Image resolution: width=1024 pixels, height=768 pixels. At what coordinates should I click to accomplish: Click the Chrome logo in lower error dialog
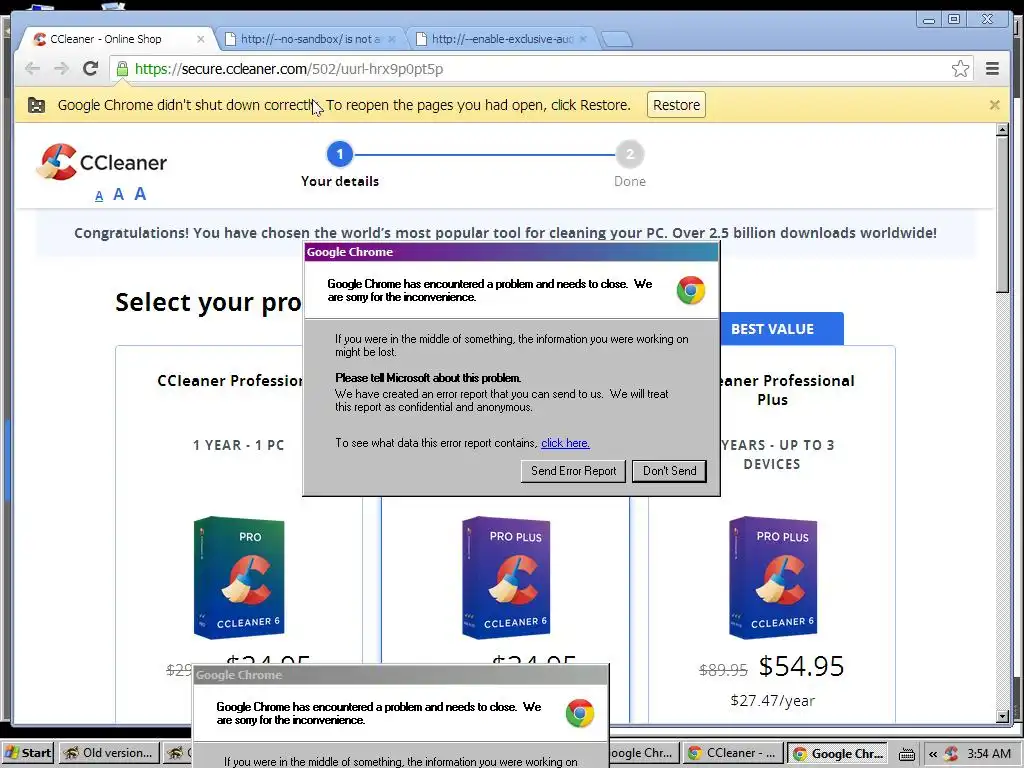point(579,713)
